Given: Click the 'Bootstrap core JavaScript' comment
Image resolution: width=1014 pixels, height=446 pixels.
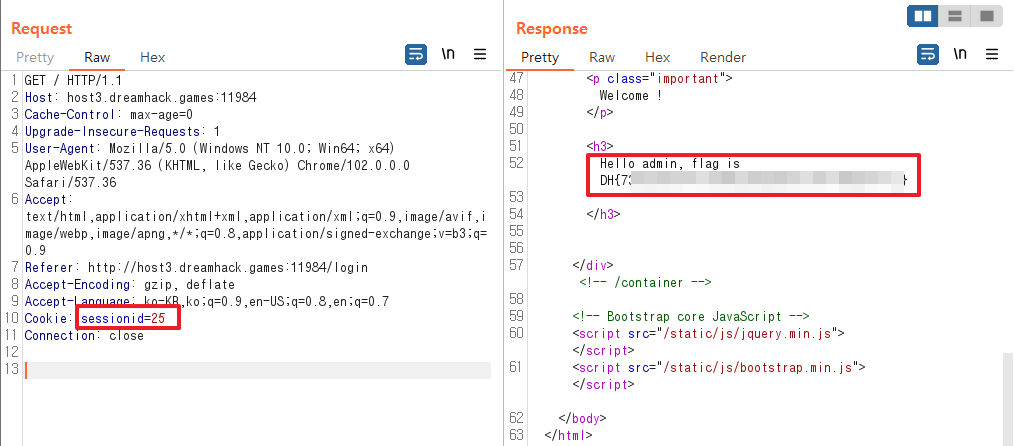Looking at the screenshot, I should coord(691,317).
